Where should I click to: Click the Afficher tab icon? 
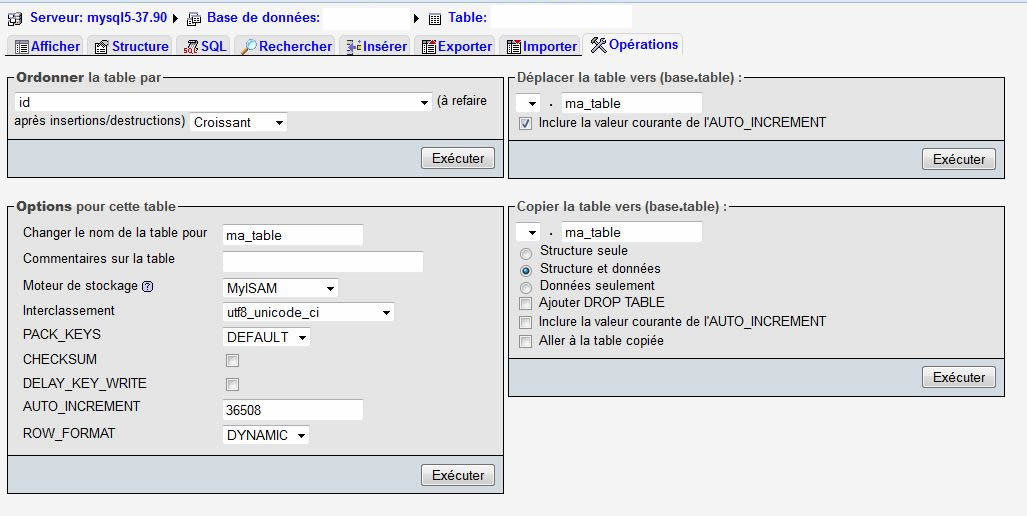pyautogui.click(x=21, y=47)
